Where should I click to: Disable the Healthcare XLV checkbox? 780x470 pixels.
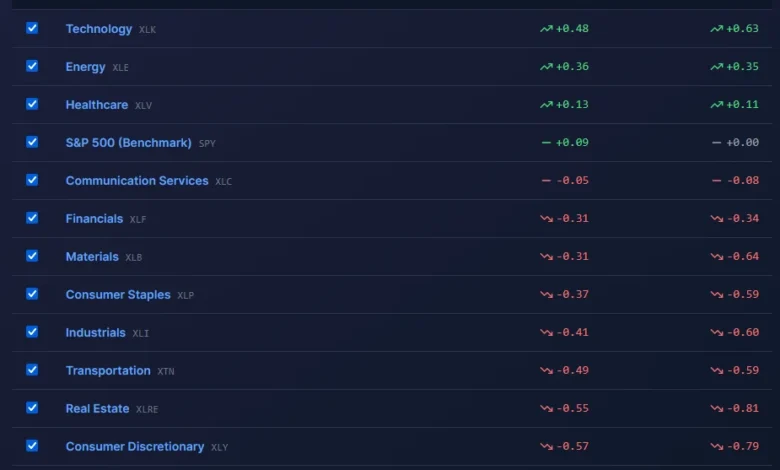click(x=32, y=104)
